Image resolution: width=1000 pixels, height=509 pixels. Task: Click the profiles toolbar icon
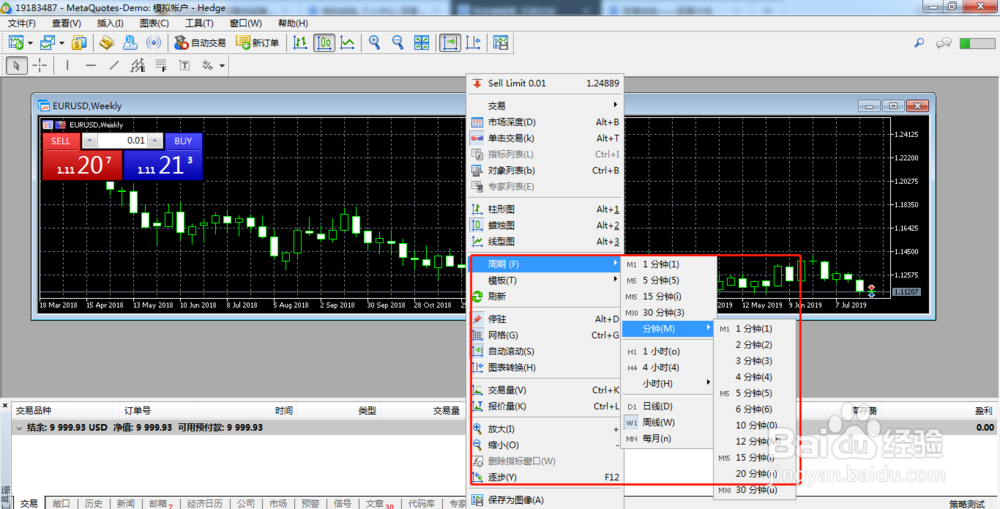(x=47, y=43)
